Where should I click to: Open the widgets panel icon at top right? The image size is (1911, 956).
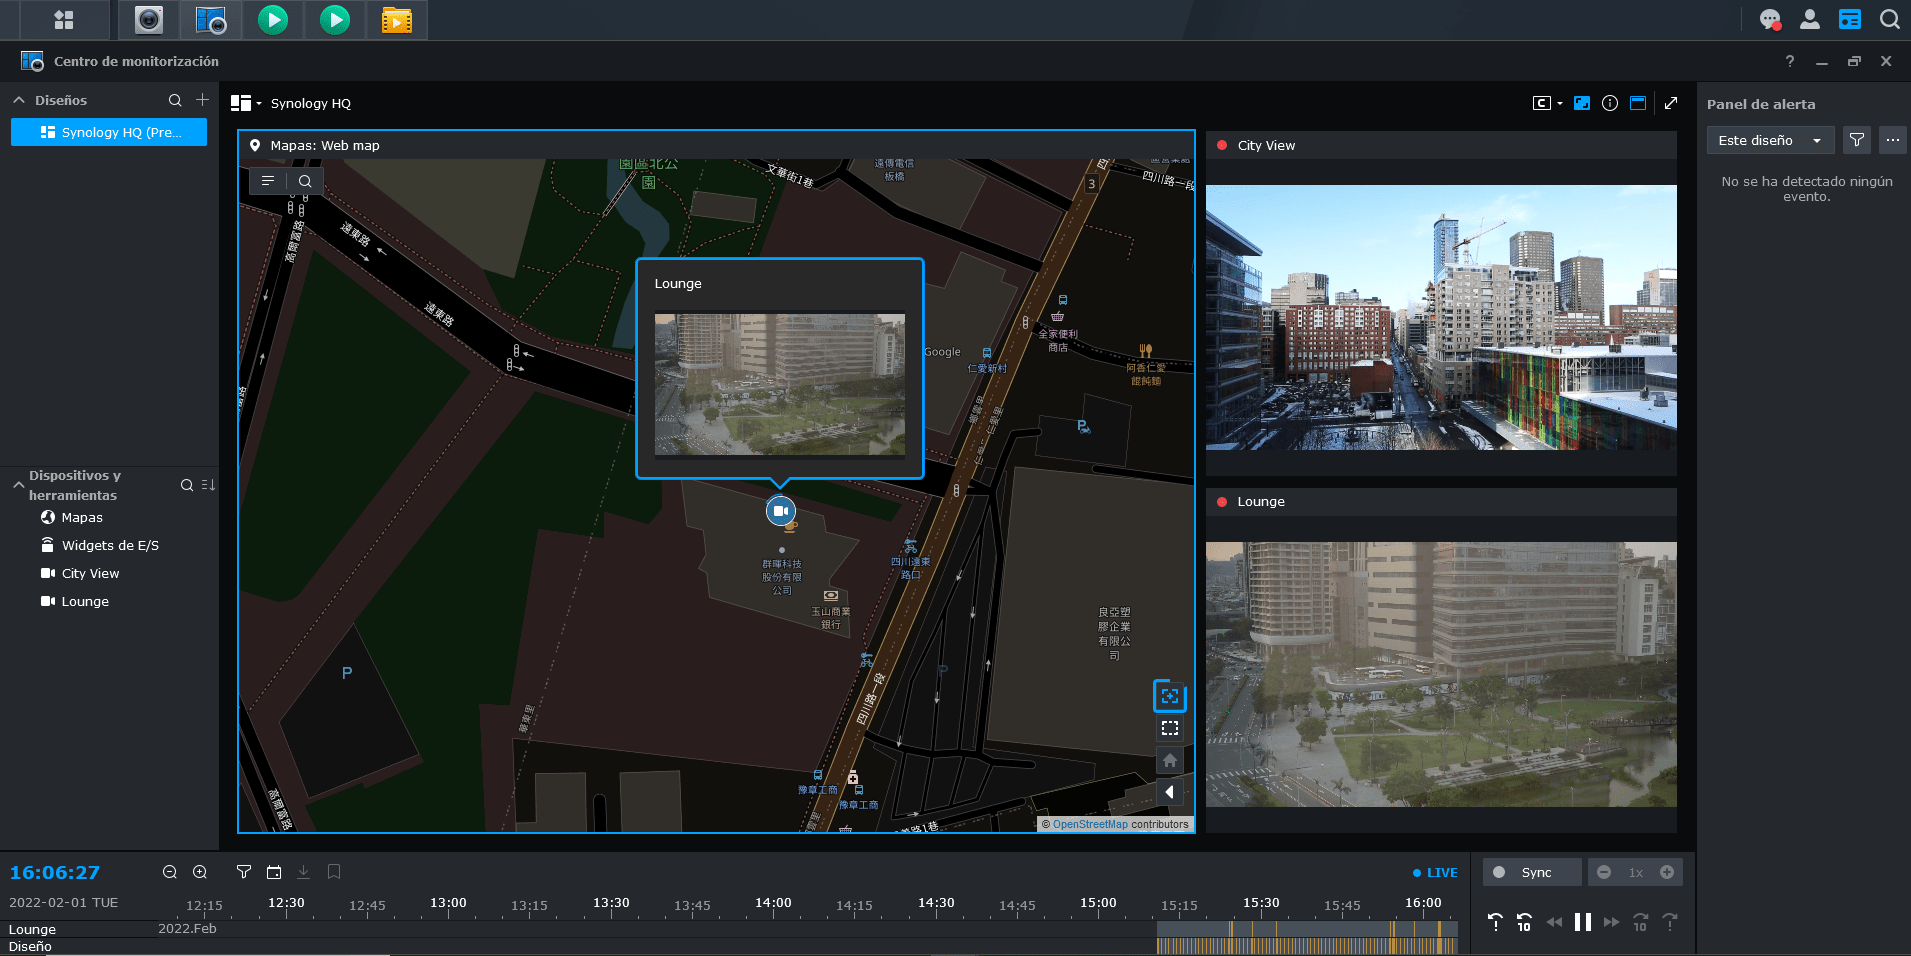point(1850,19)
